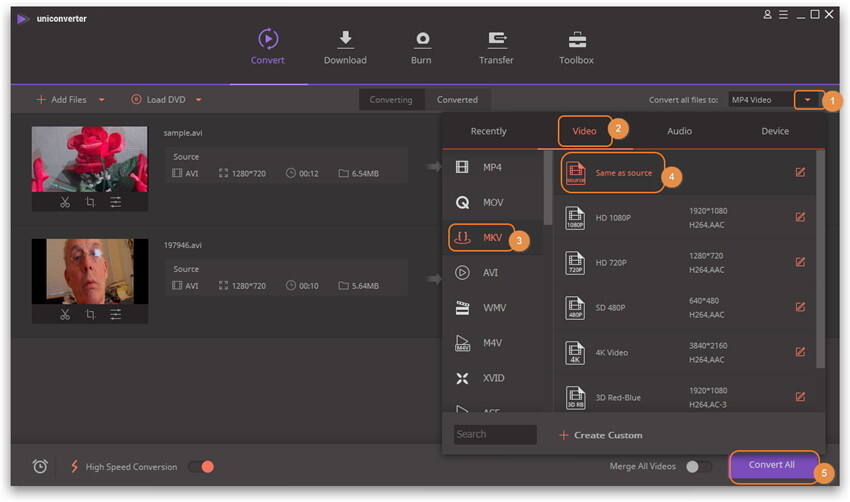Choose AVI format in list
Screen dimensions: 850x502
coord(493,273)
